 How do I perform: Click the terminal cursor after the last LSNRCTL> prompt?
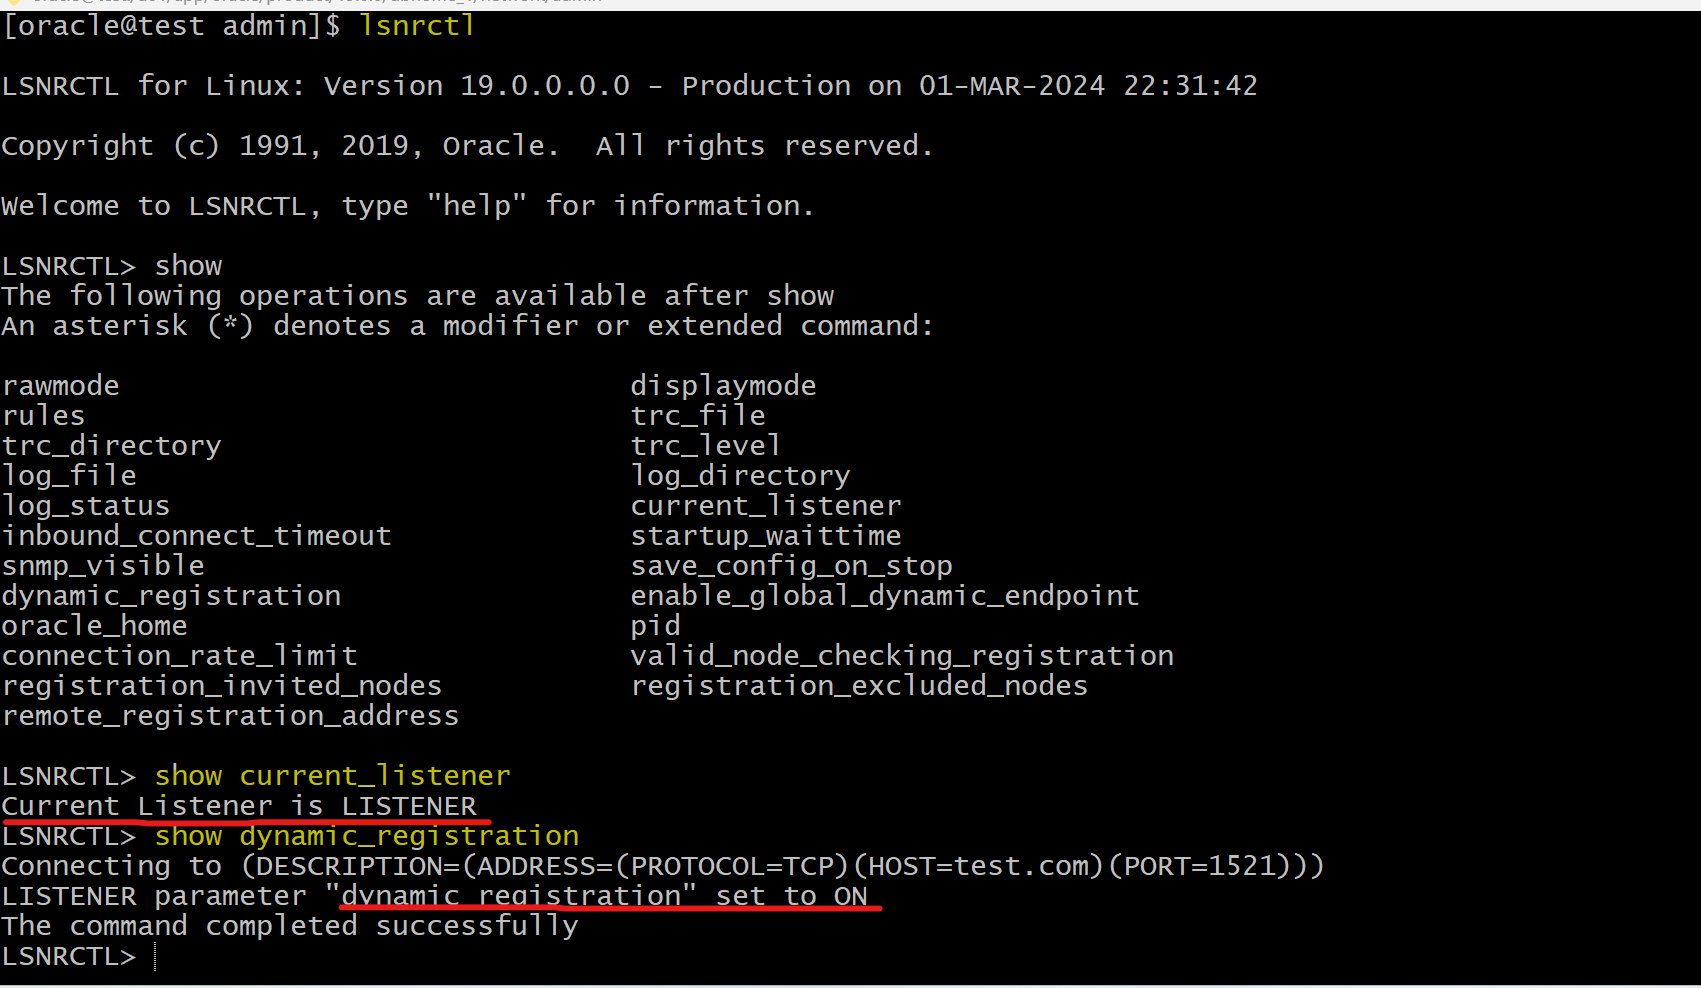click(156, 957)
